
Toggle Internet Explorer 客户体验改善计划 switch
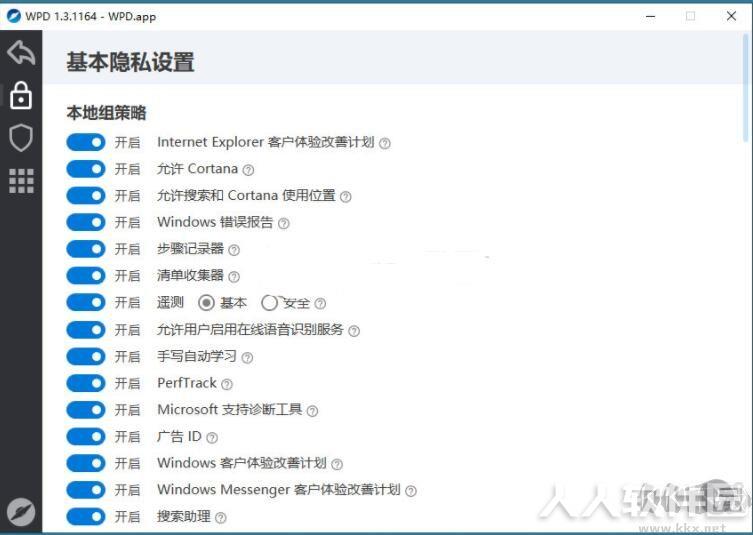click(x=85, y=142)
